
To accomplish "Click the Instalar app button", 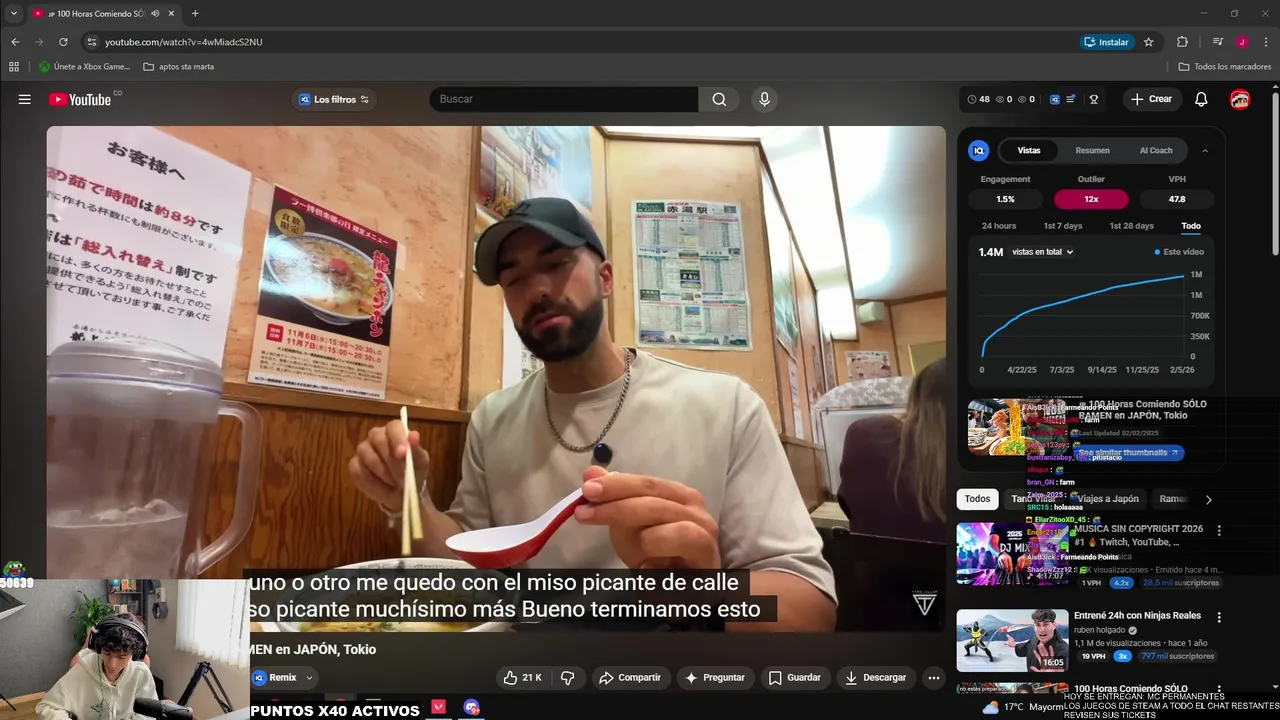I will point(1106,42).
